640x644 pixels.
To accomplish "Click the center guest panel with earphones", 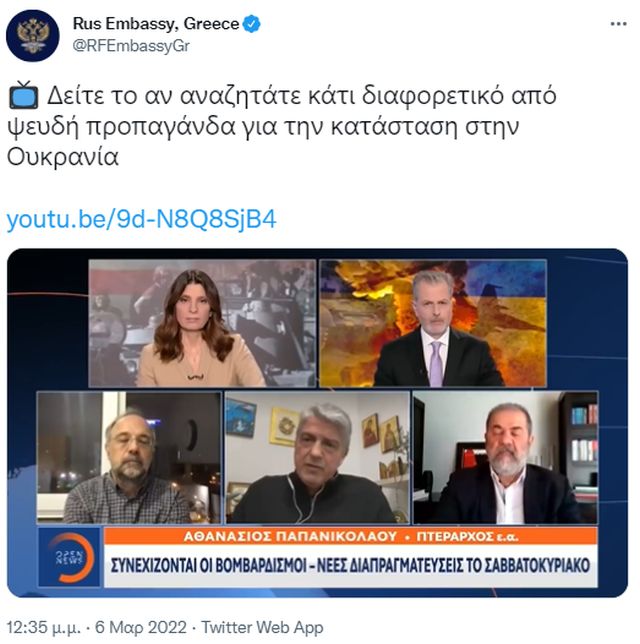I will (x=318, y=458).
